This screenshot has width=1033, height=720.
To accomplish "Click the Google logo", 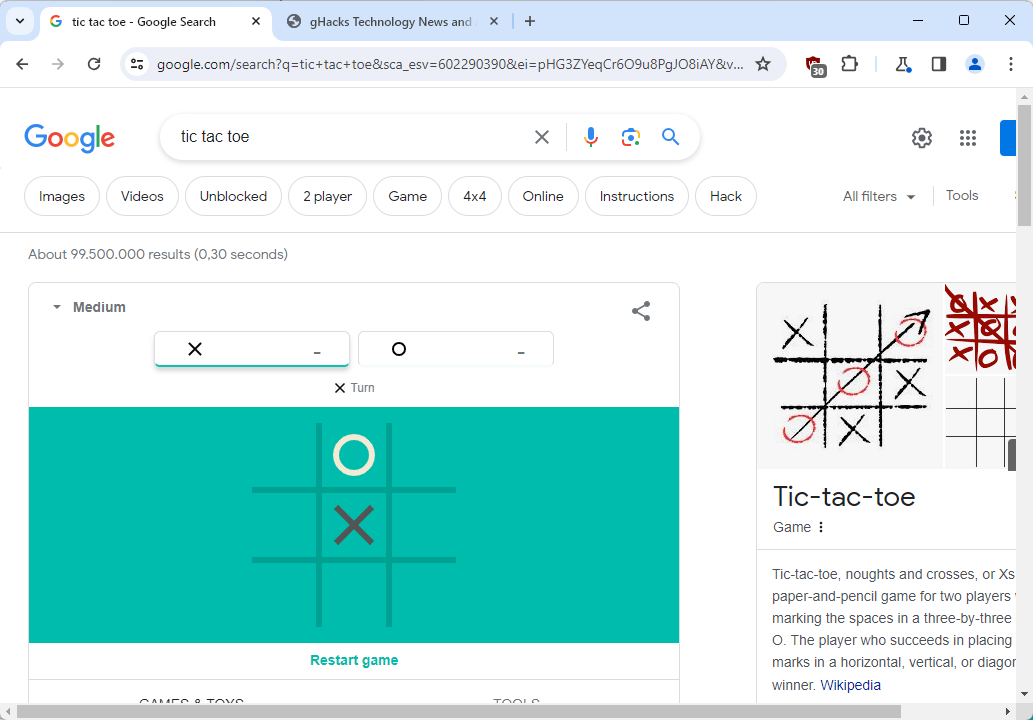I will click(x=70, y=138).
